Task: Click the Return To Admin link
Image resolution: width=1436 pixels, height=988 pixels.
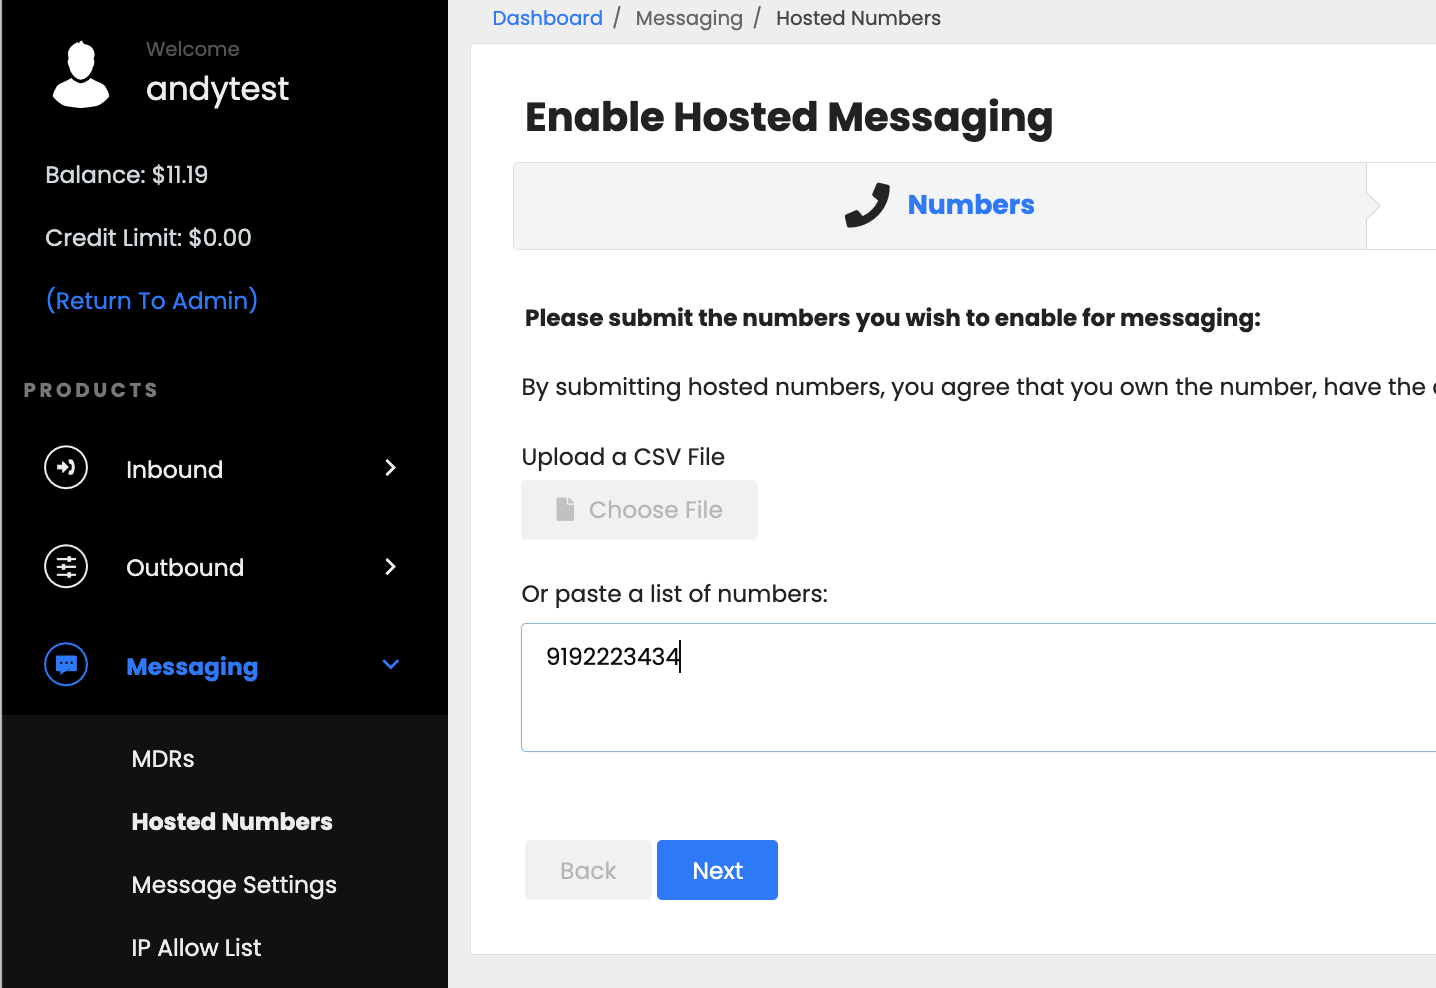Action: 152,301
